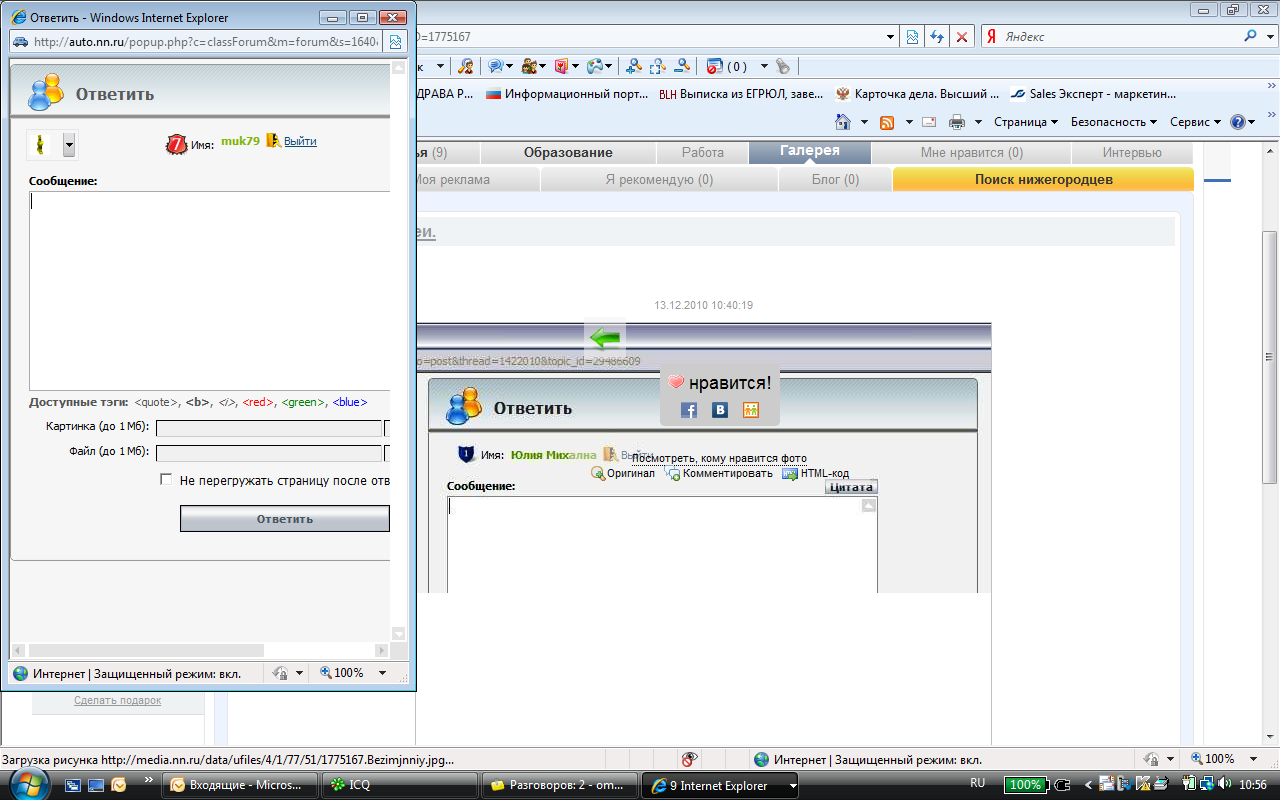Toggle 'Не перегружать страницу' checkbox
Viewport: 1280px width, 800px height.
[166, 480]
